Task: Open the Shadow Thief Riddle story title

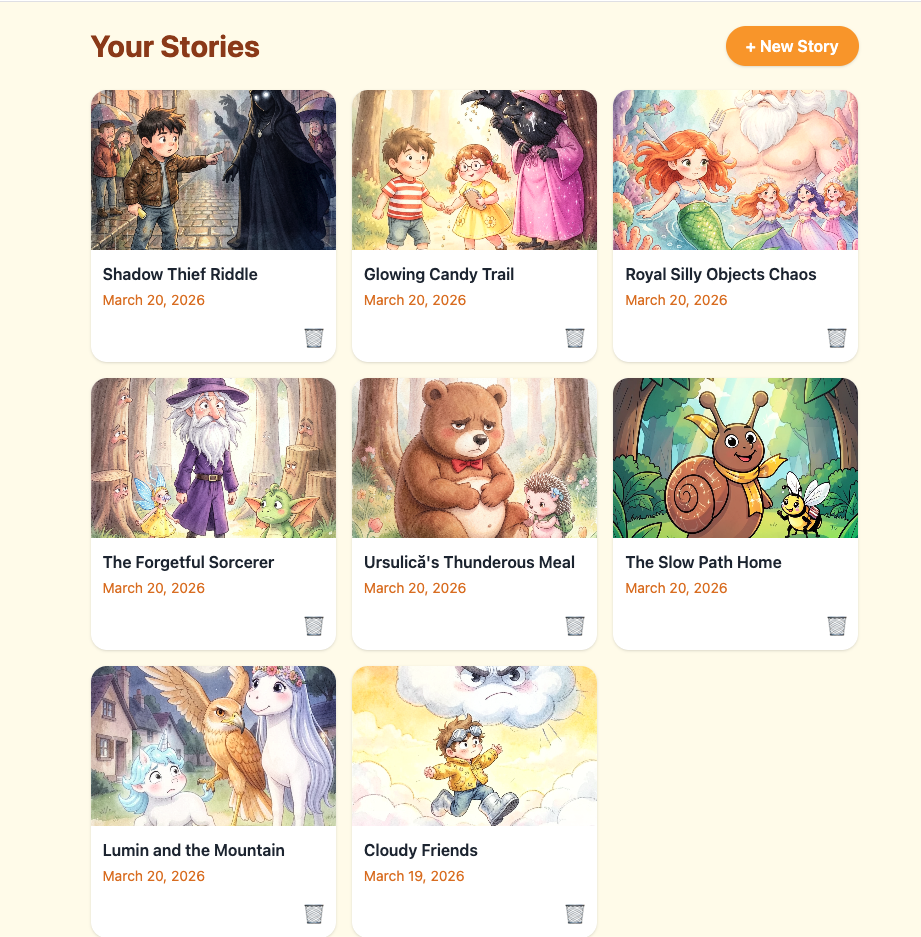Action: pos(179,274)
